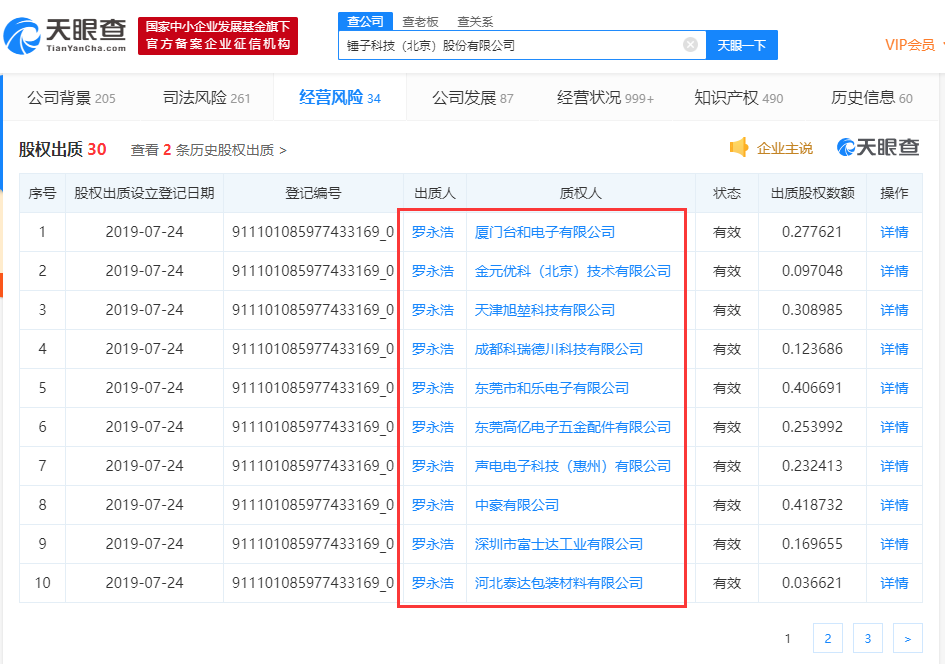
Task: Open 罗永浩 in row 1
Action: tap(433, 232)
